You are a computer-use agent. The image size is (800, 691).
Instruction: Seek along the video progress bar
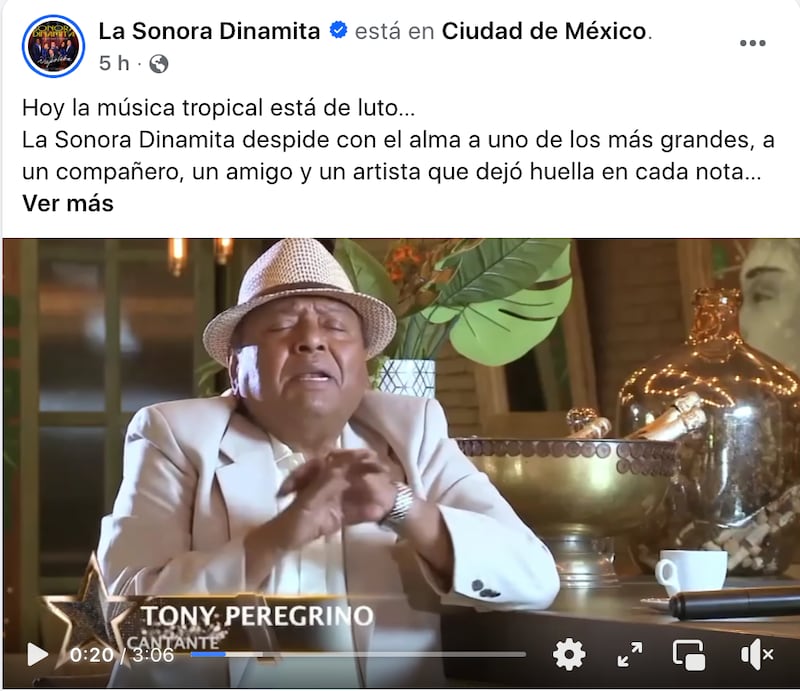click(358, 654)
